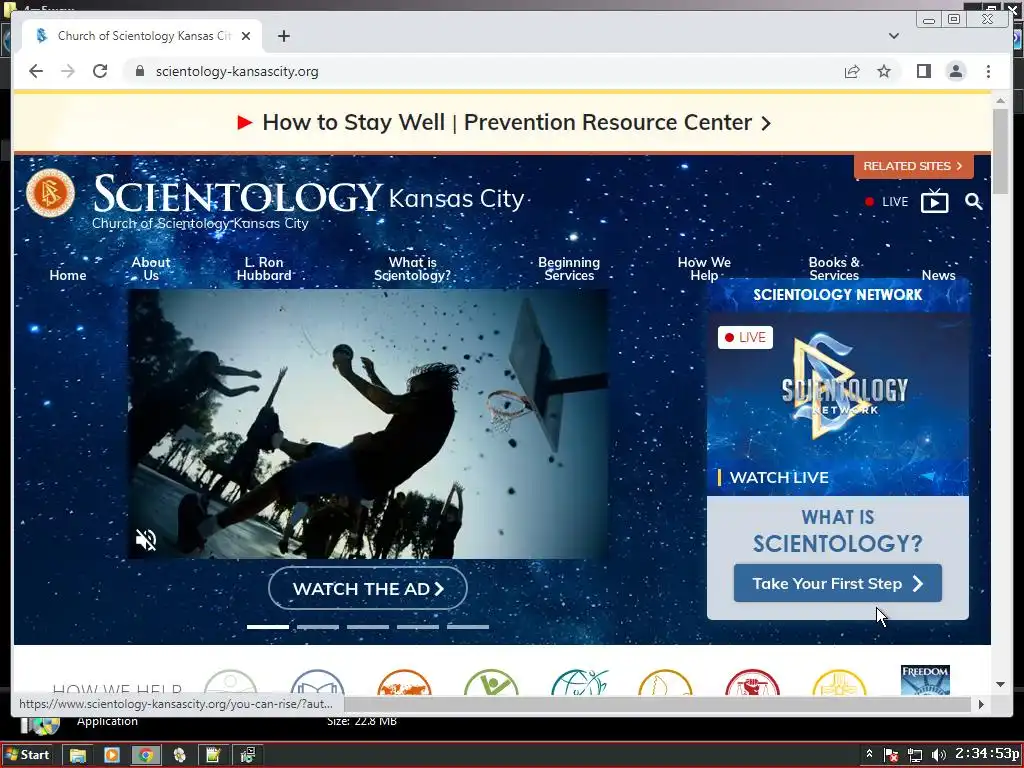This screenshot has width=1024, height=768.
Task: Open Chrome's three-dot menu
Action: tap(988, 71)
